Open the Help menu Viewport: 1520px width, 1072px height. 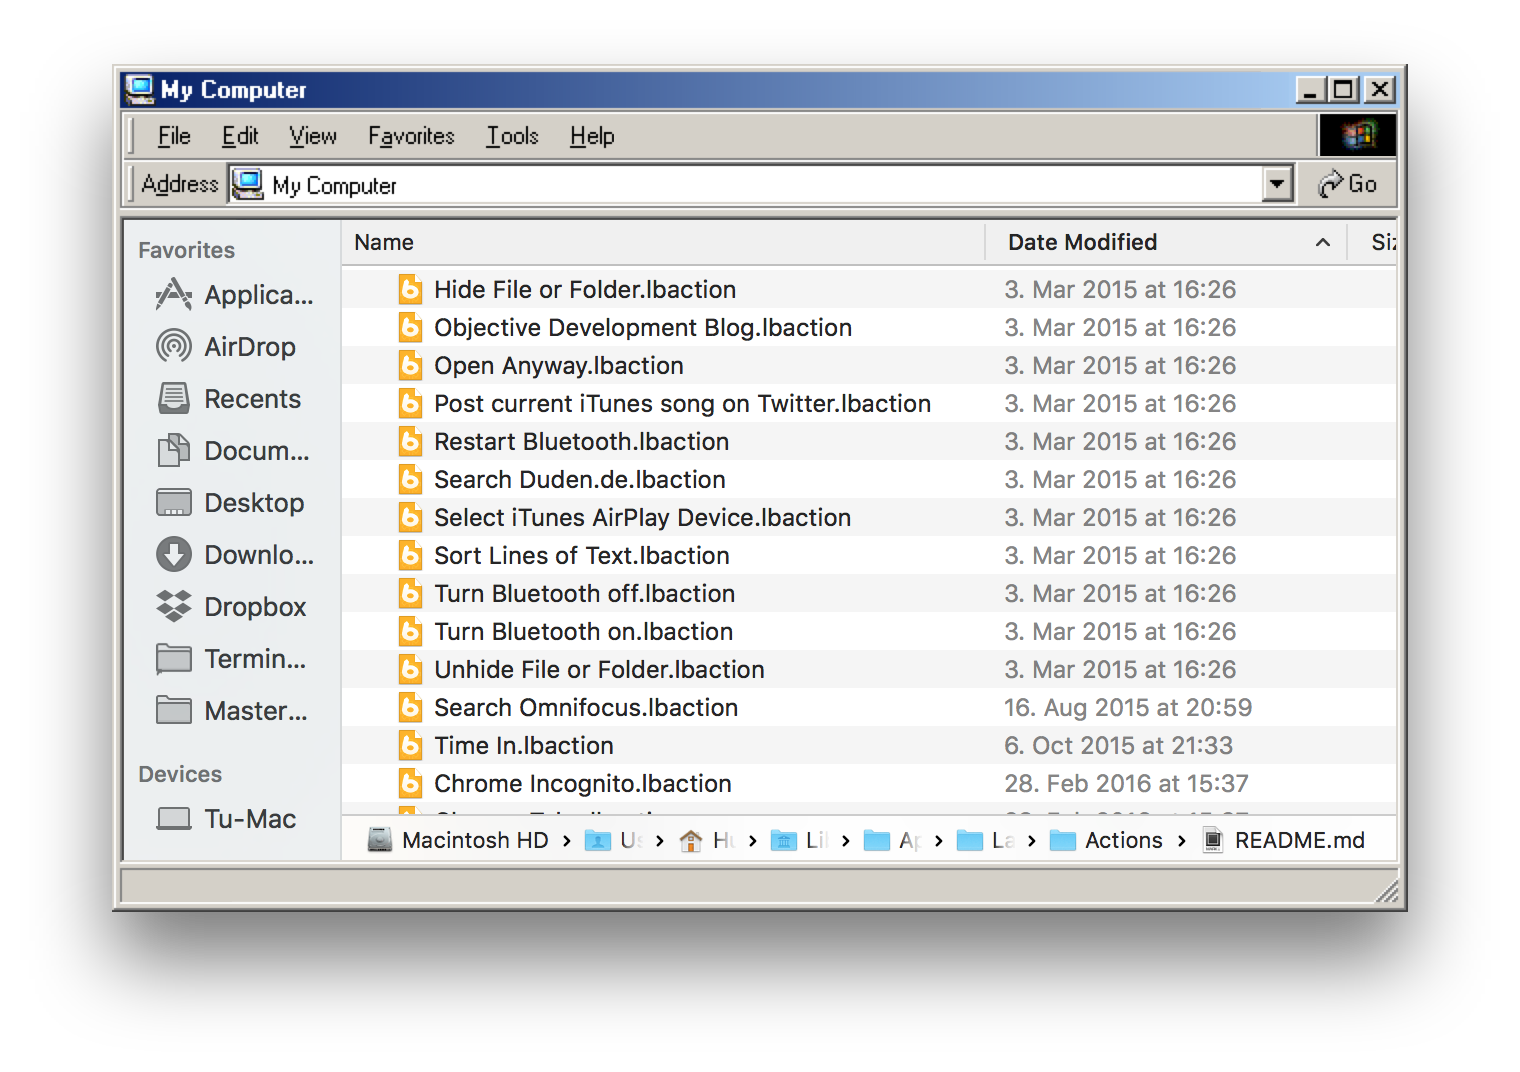(x=592, y=136)
